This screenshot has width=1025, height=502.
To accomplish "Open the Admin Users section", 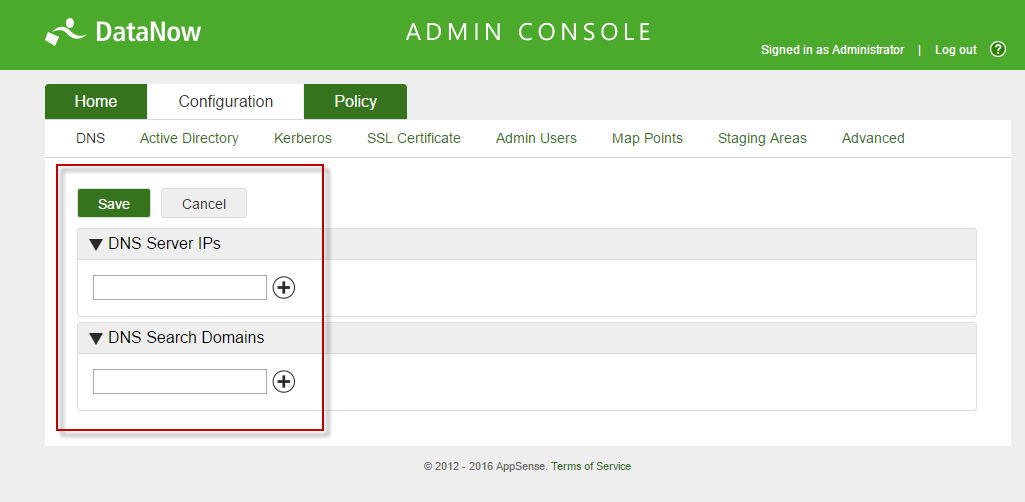I will (x=536, y=138).
